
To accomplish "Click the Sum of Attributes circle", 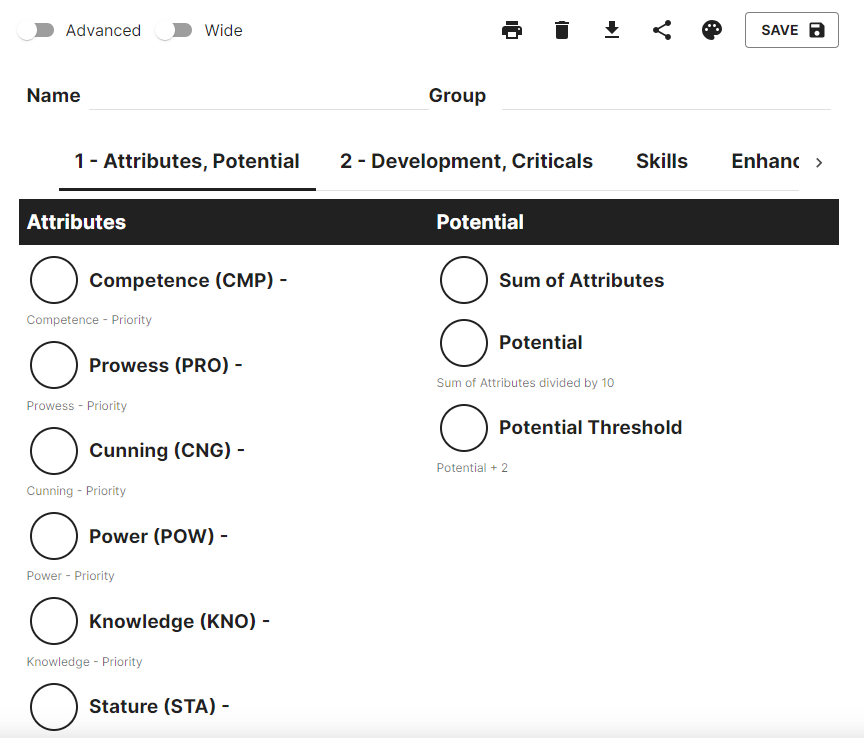I will point(463,280).
